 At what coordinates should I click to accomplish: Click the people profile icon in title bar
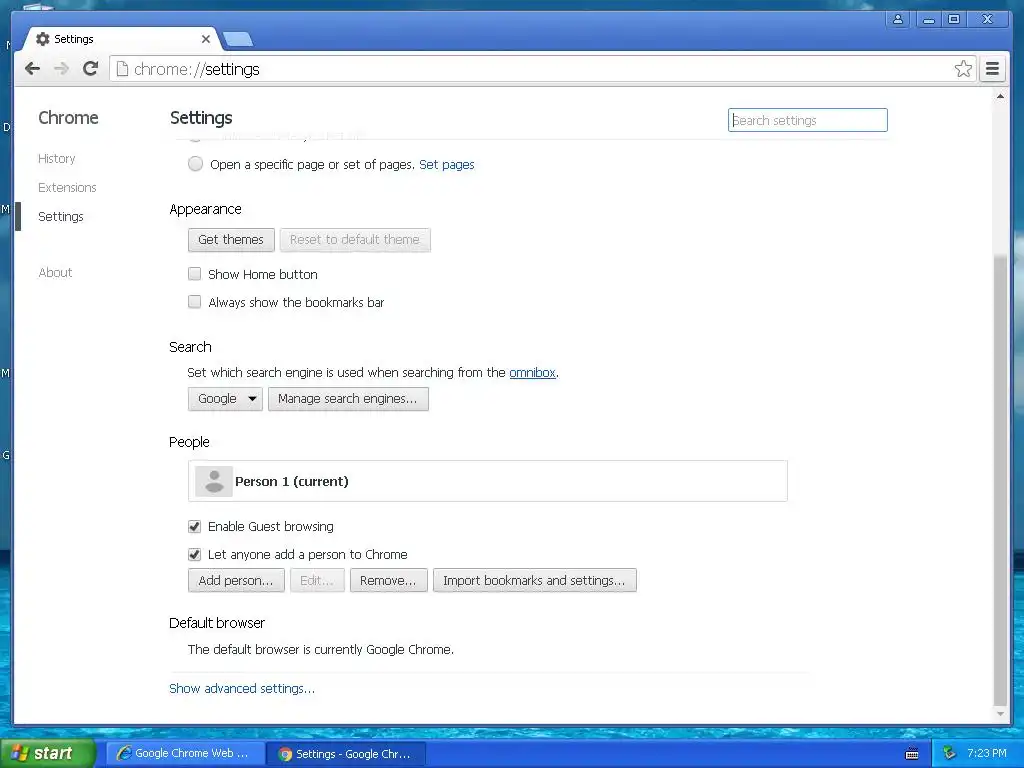coord(898,20)
